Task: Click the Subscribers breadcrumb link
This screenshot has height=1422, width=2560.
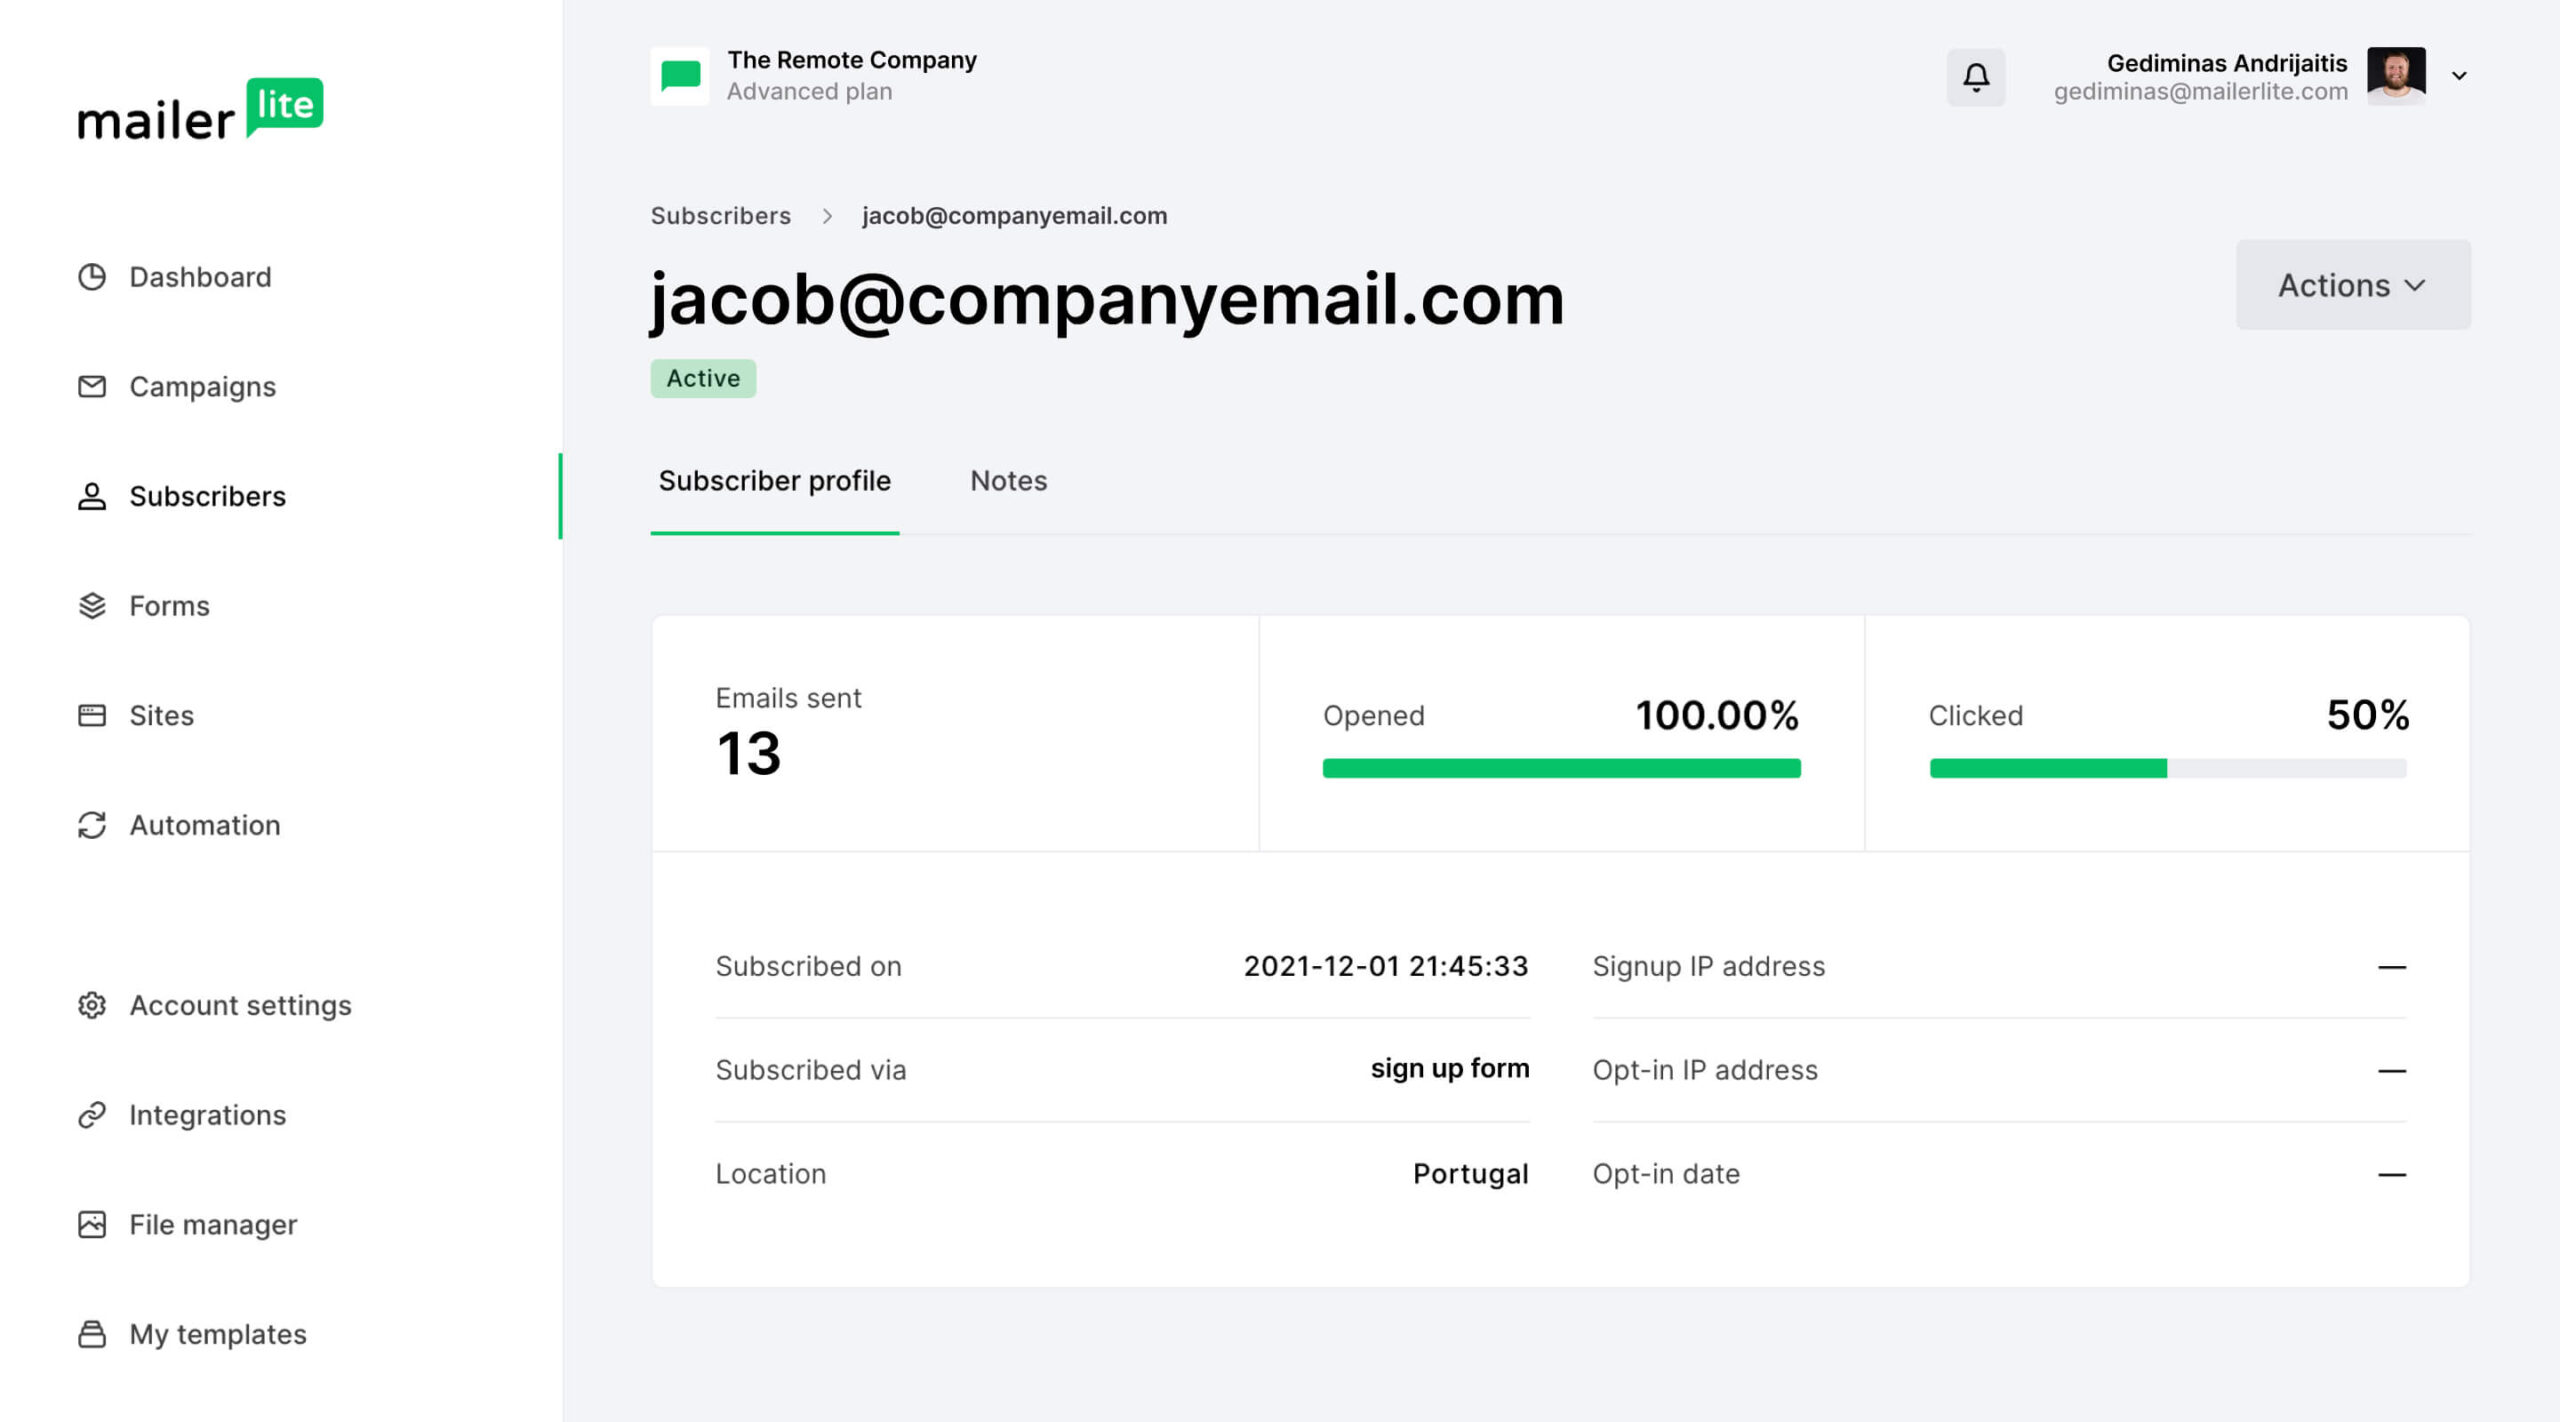Action: tap(721, 214)
